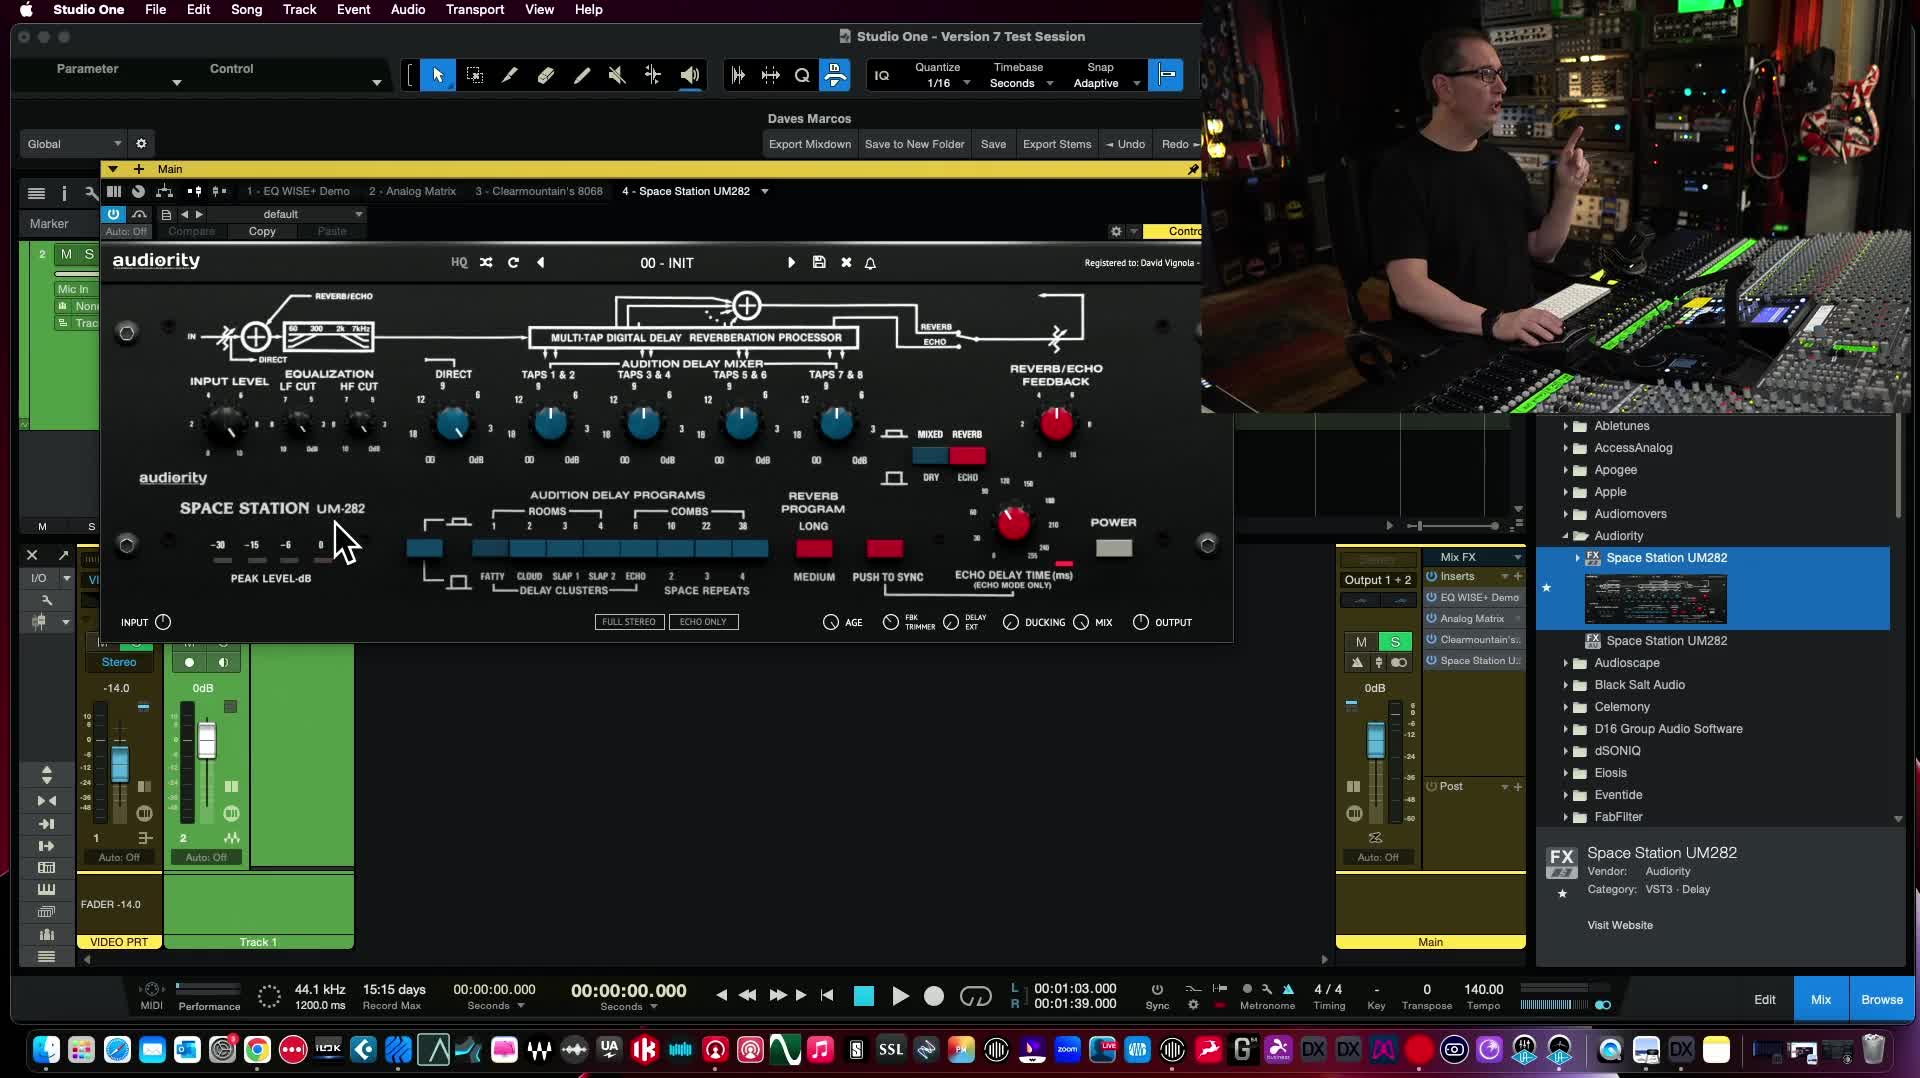The image size is (1920, 1078).
Task: Select the Range tool
Action: (x=475, y=75)
